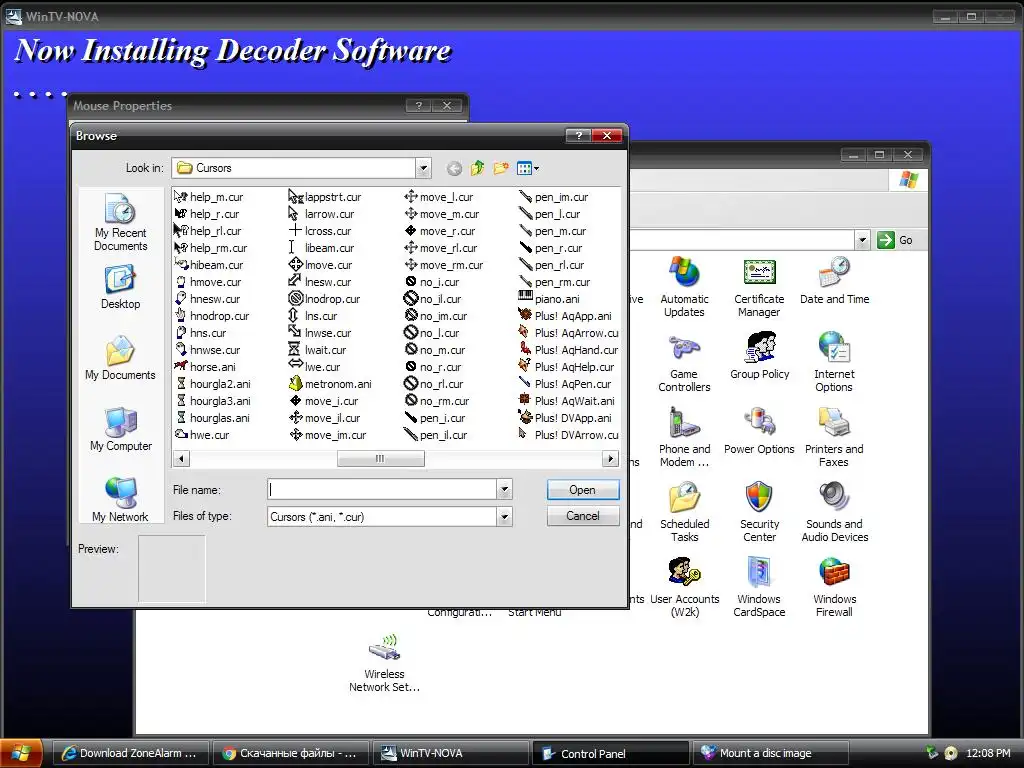Image resolution: width=1024 pixels, height=768 pixels.
Task: Open My Documents in Browse sidebar
Action: pos(121,358)
